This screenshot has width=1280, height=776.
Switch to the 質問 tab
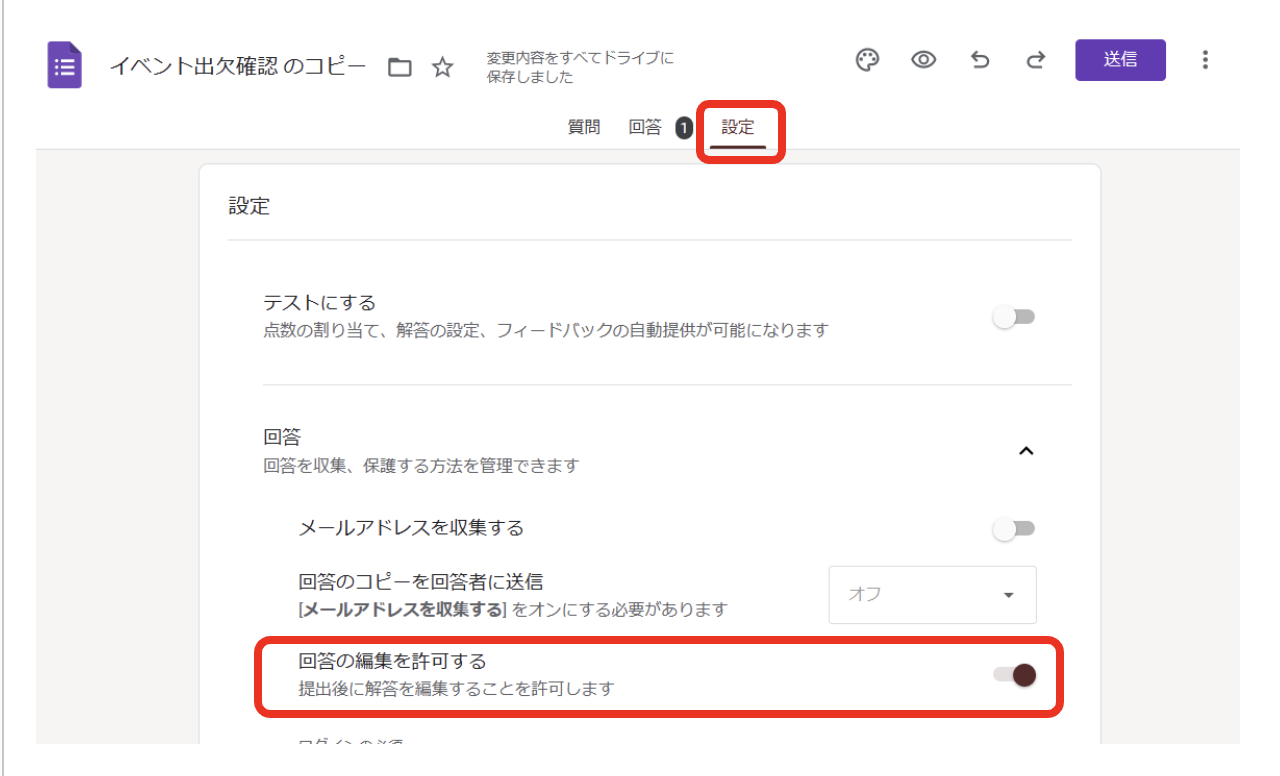[584, 127]
